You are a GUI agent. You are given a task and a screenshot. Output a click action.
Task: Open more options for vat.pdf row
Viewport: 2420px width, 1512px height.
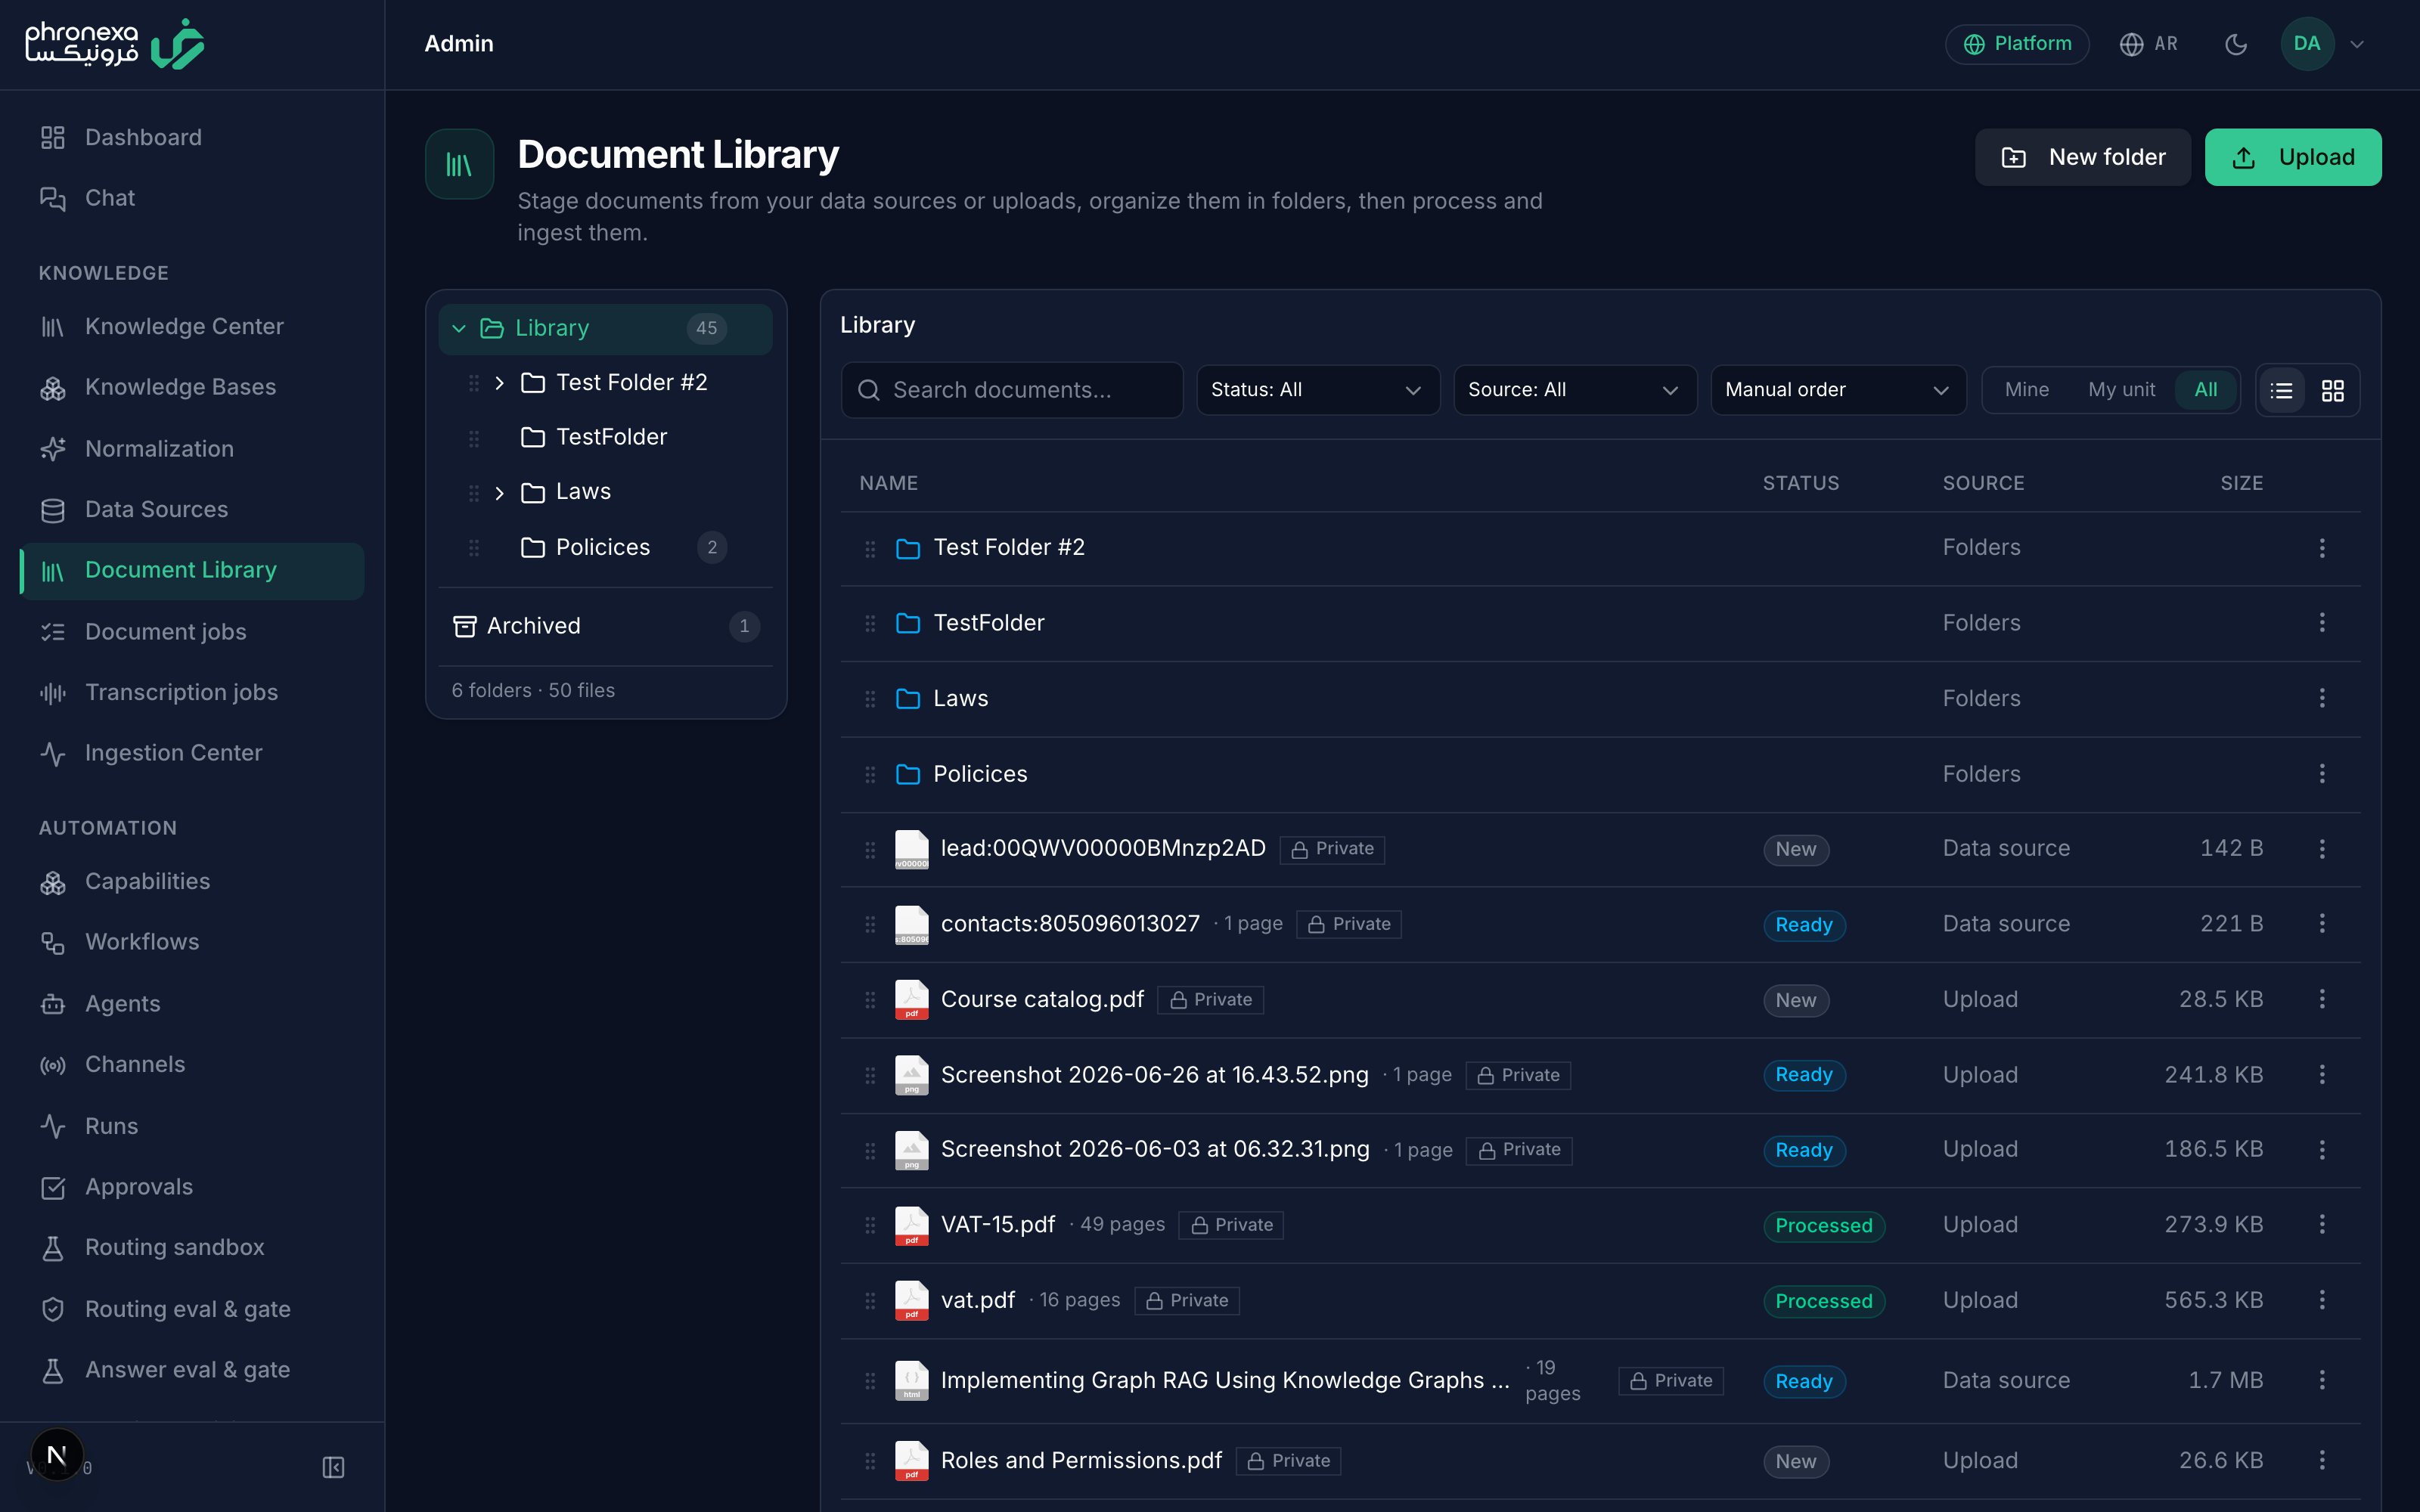2321,1300
